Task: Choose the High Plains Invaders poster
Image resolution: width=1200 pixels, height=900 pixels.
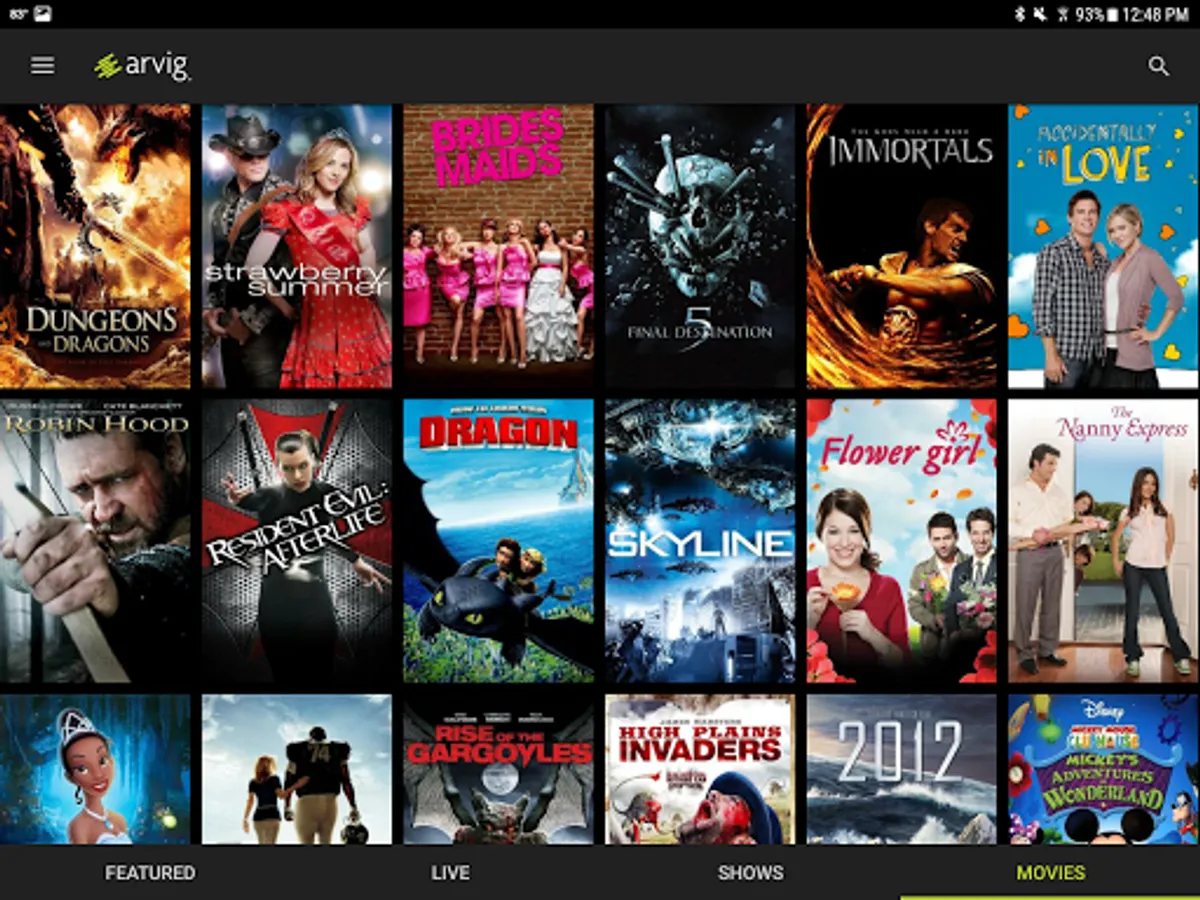Action: pyautogui.click(x=700, y=769)
